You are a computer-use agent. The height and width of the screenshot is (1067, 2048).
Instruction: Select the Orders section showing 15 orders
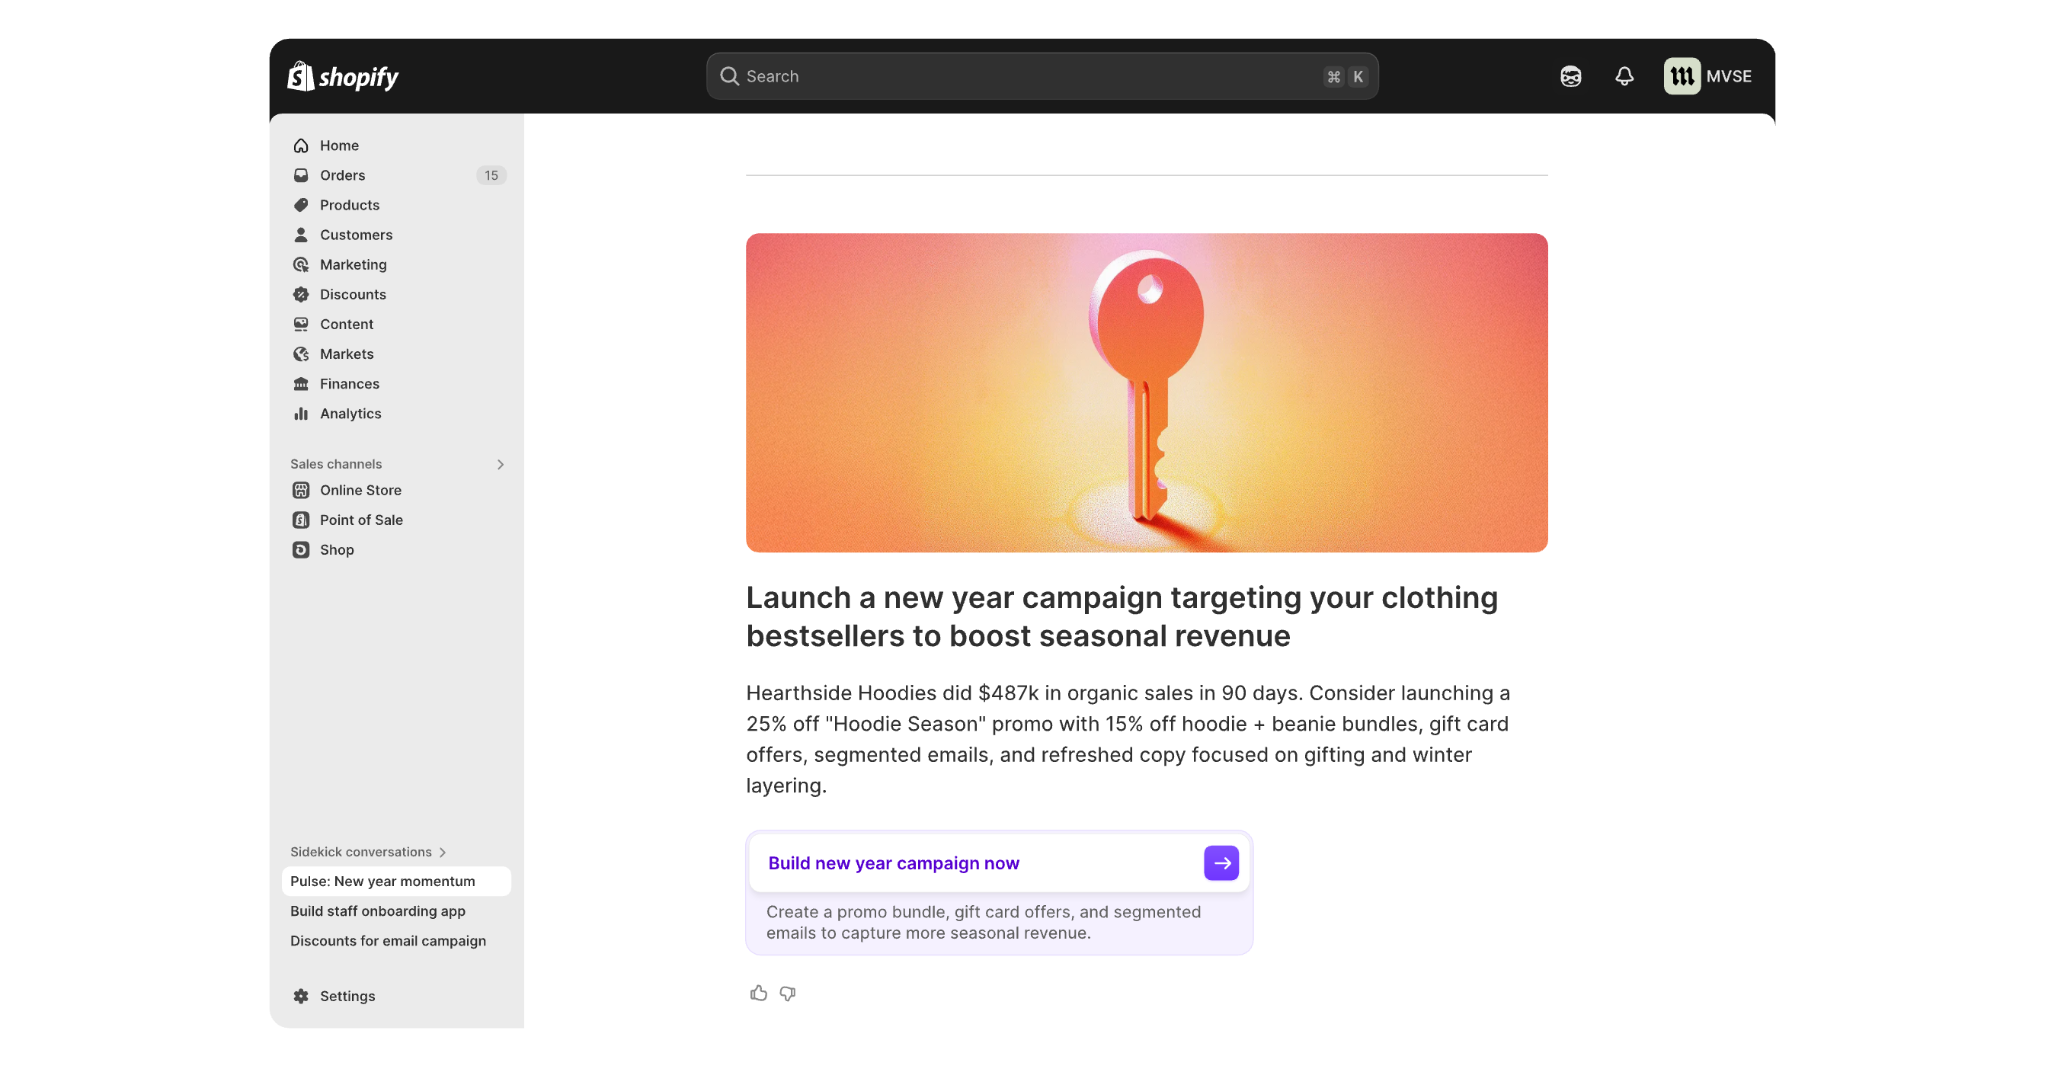pyautogui.click(x=341, y=175)
